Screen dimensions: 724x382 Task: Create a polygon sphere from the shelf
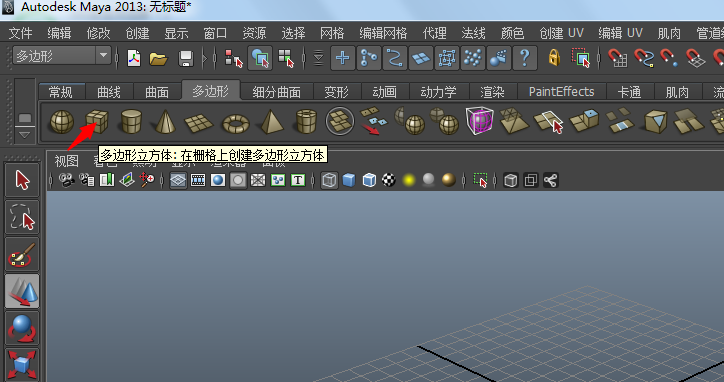(x=61, y=122)
